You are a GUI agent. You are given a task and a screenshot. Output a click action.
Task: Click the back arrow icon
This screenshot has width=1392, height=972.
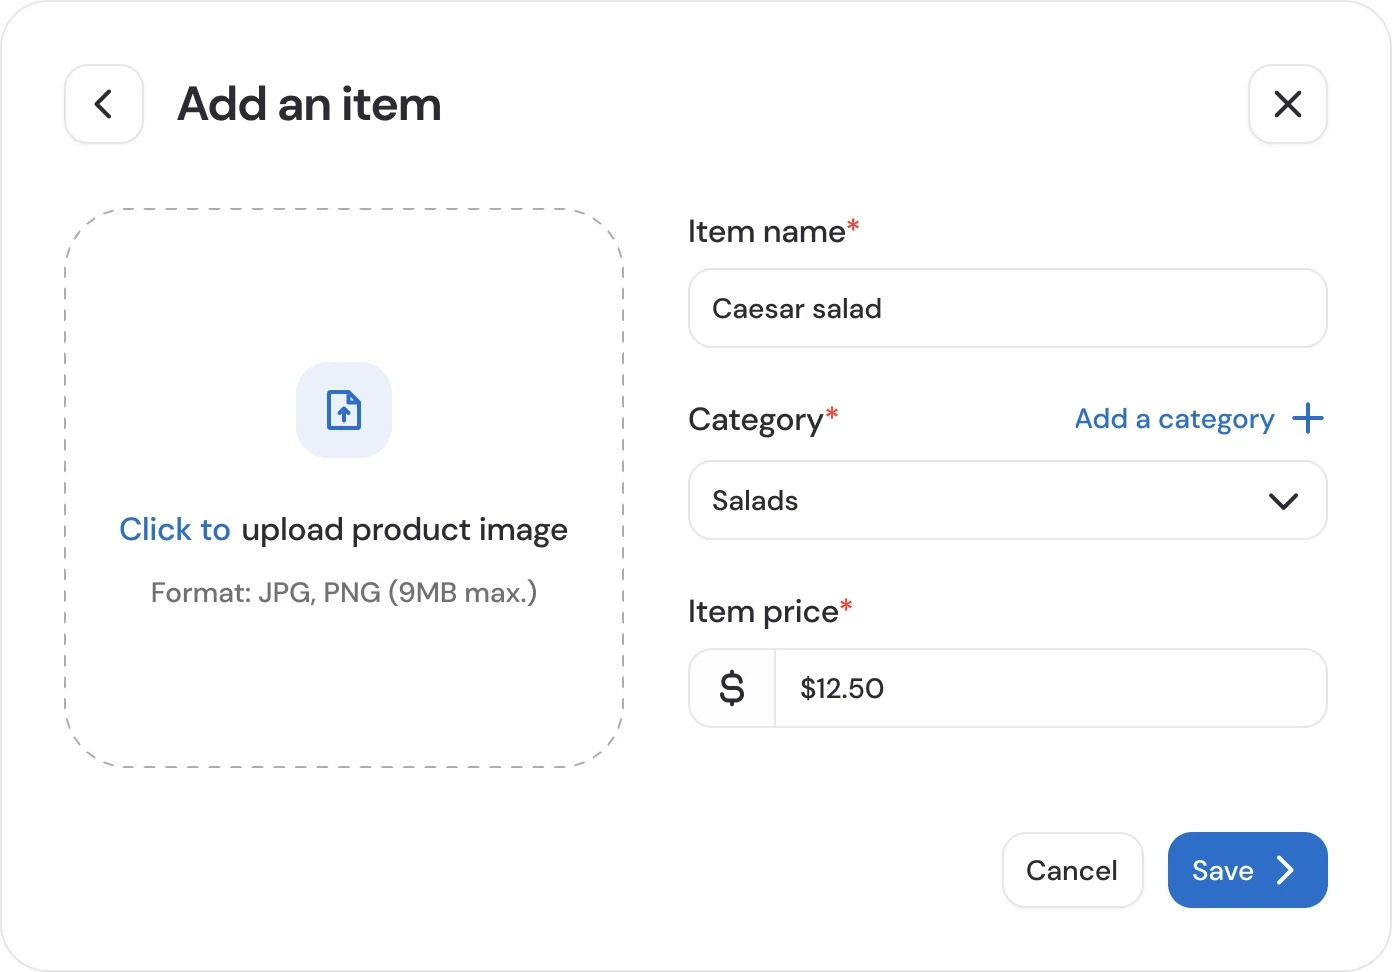[103, 104]
